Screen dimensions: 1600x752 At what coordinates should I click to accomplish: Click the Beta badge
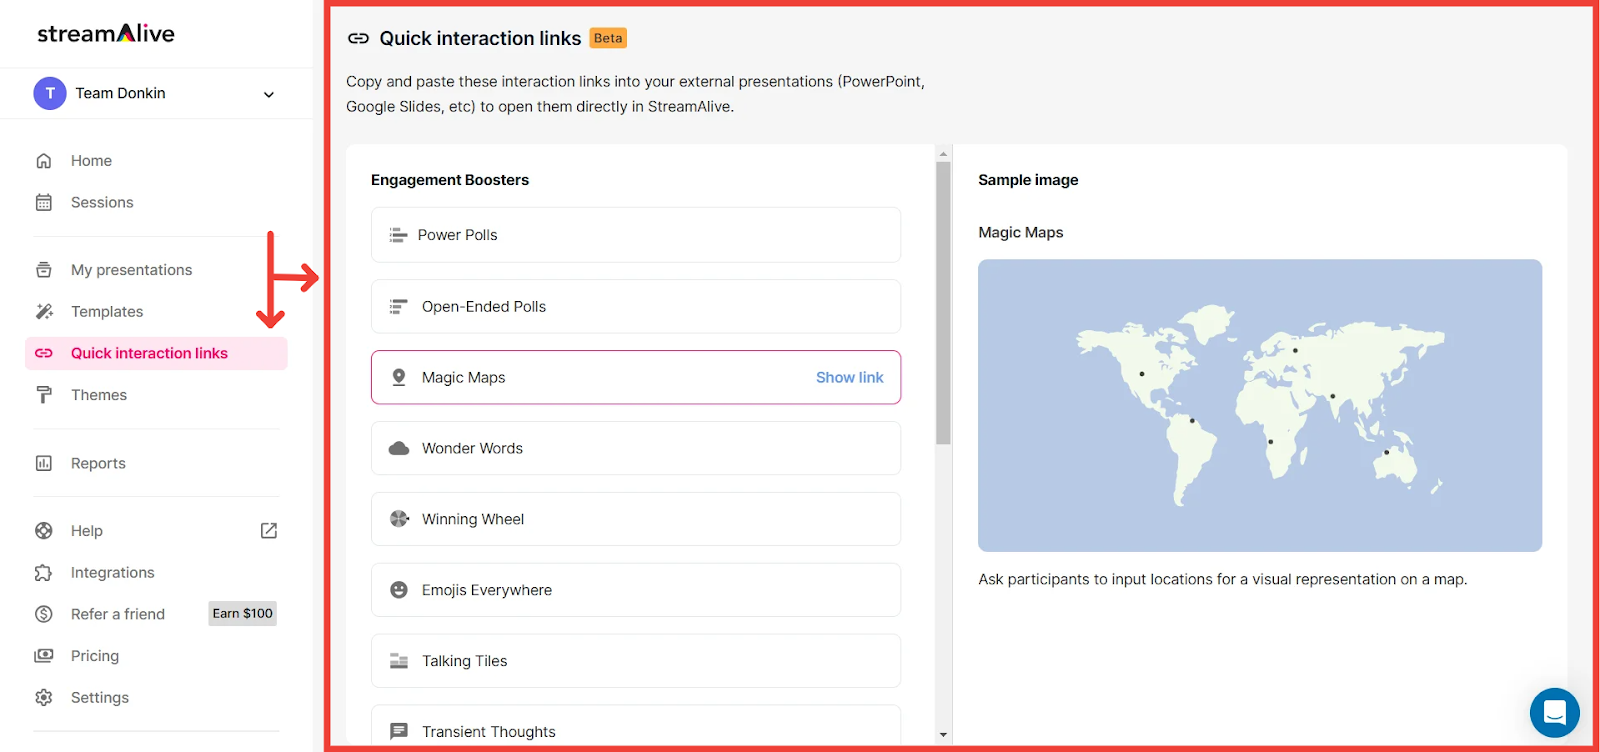click(608, 38)
